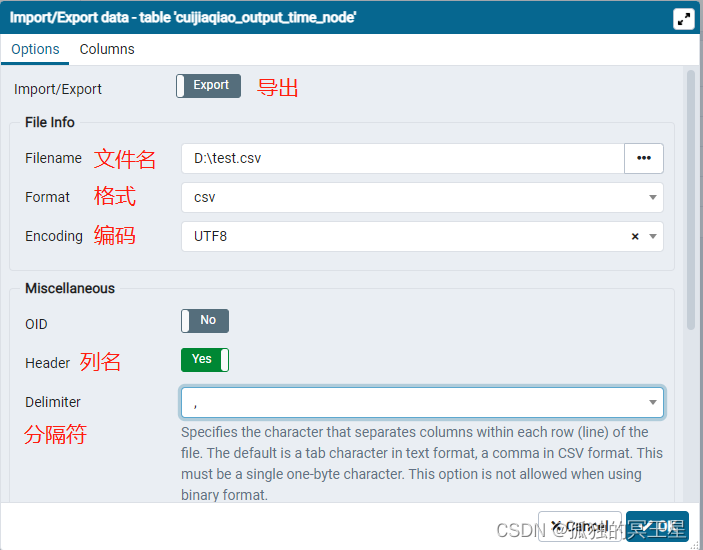Open the Format csv dropdown

click(x=420, y=197)
